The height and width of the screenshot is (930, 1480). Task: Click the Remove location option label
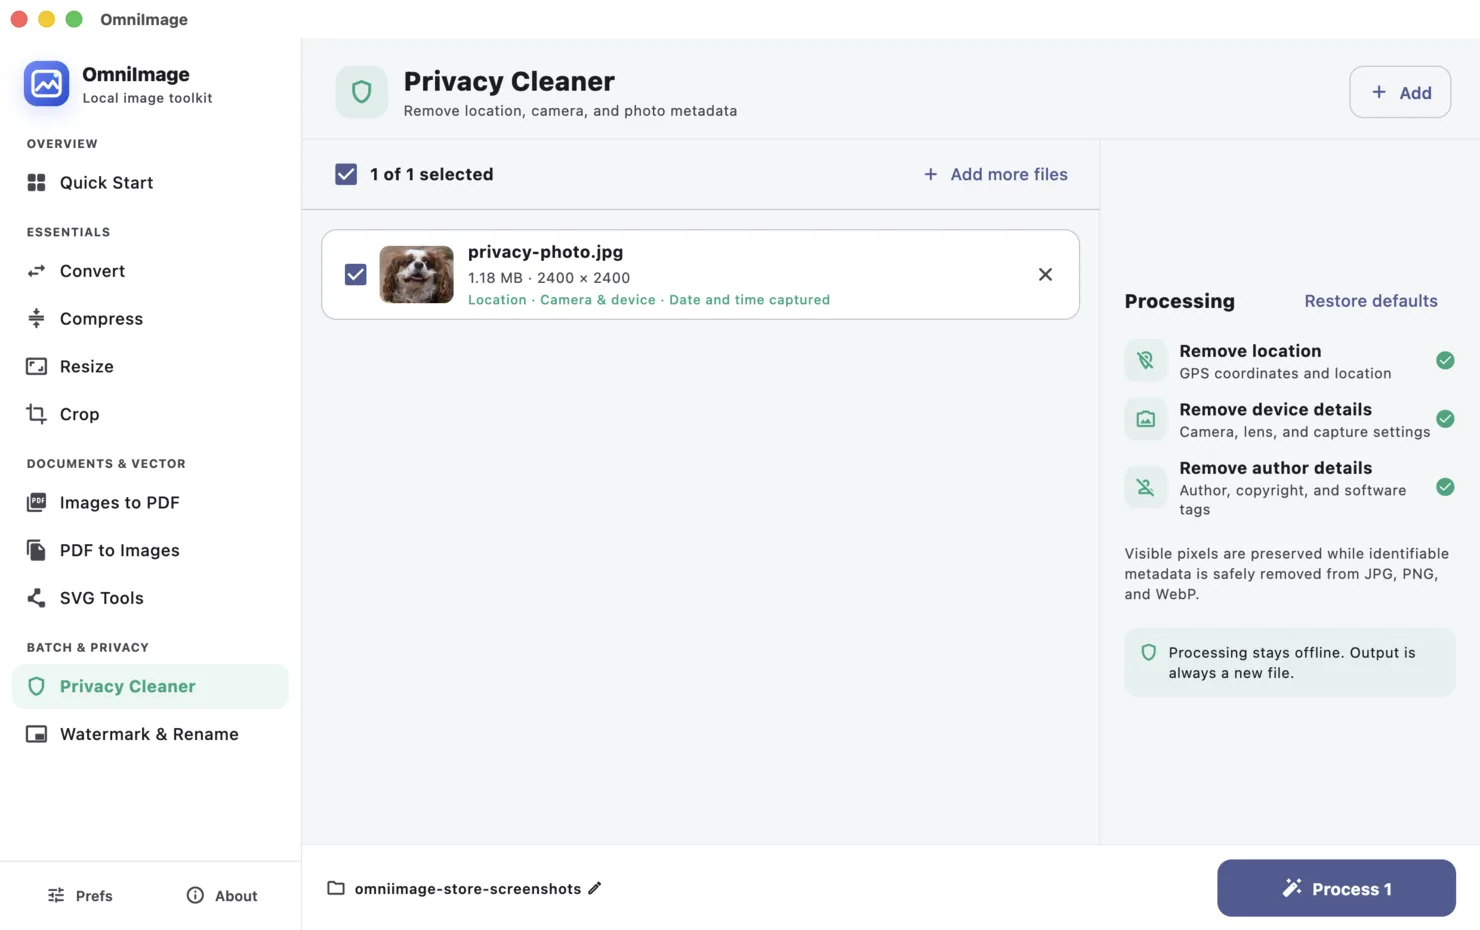[1250, 351]
